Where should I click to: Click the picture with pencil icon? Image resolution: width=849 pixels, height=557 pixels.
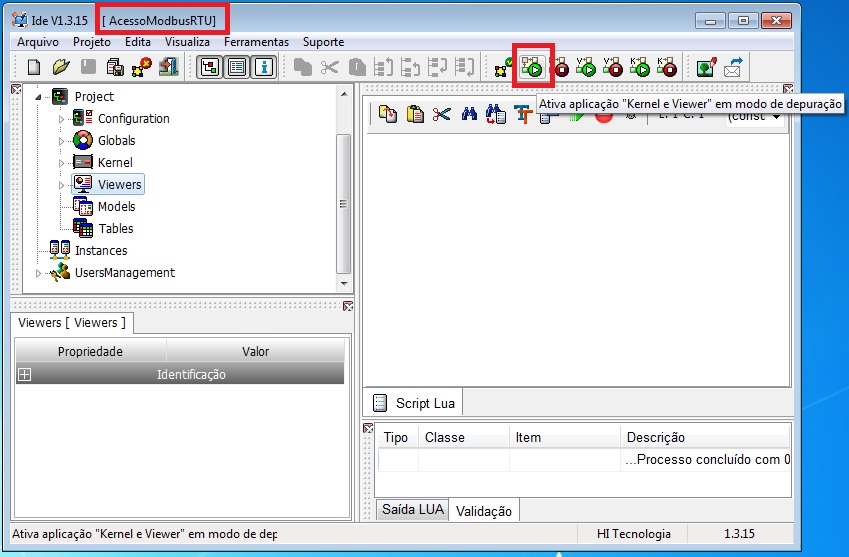(x=707, y=67)
